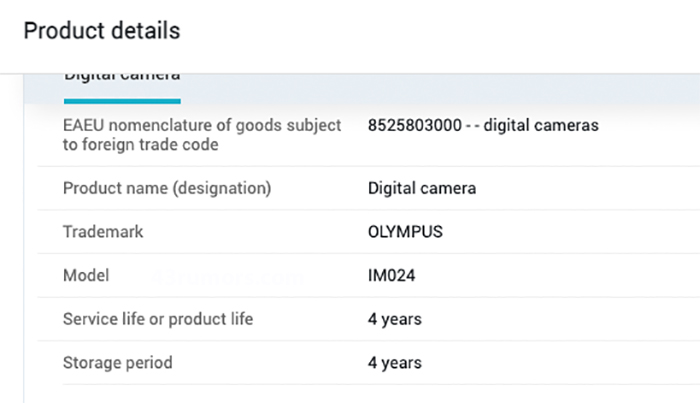This screenshot has height=403, width=700.
Task: Select the 4 years service life value
Action: pos(394,319)
